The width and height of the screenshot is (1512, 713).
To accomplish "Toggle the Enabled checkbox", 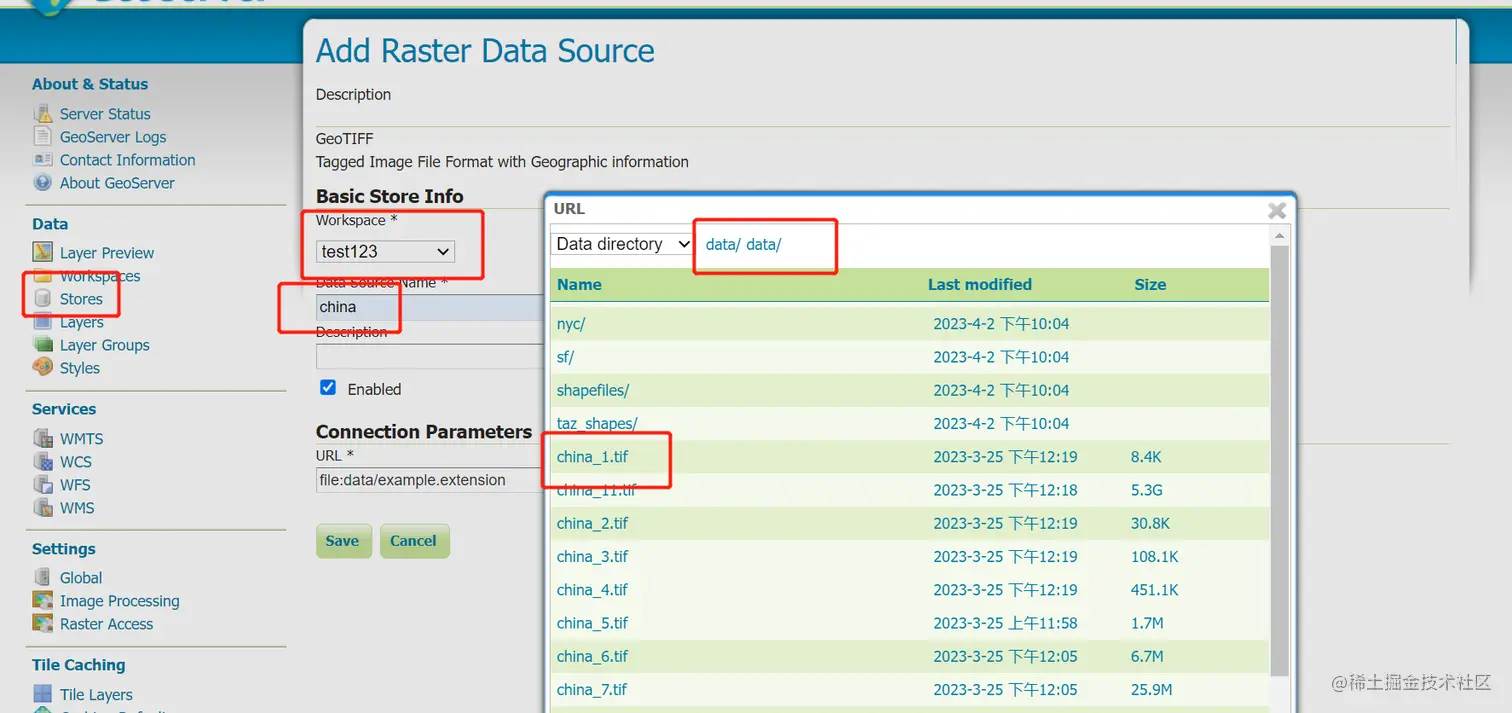I will click(328, 388).
